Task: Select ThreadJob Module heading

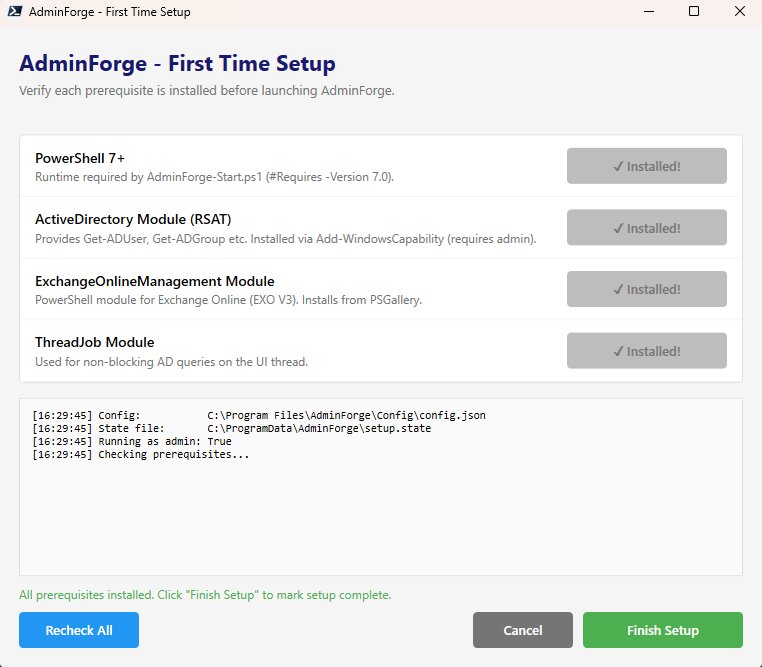Action: click(95, 342)
